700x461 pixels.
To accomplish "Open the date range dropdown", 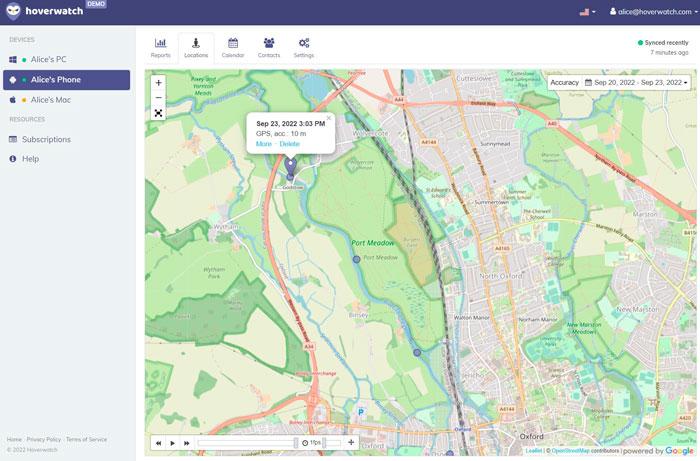I will click(637, 82).
